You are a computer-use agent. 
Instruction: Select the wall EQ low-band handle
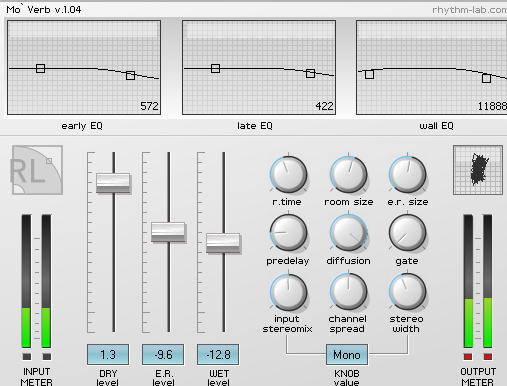(x=369, y=74)
